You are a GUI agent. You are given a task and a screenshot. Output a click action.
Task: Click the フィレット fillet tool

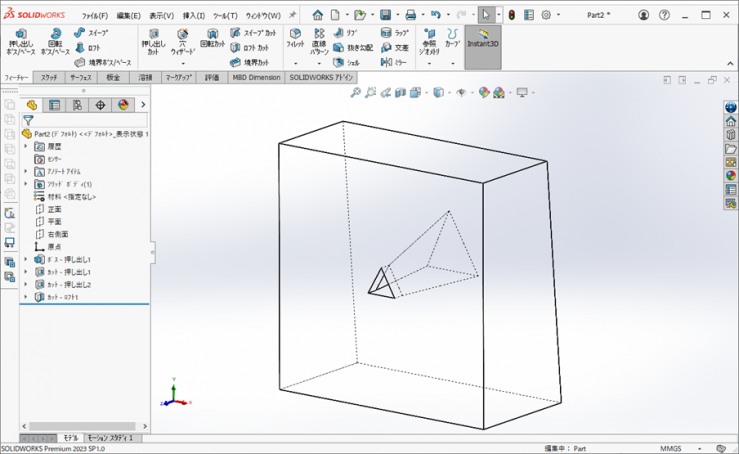click(x=295, y=42)
